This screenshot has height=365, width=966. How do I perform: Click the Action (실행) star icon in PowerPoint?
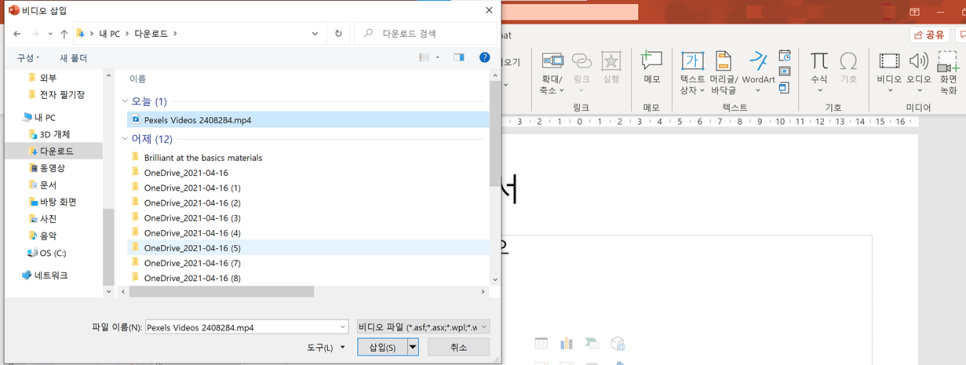(x=611, y=60)
